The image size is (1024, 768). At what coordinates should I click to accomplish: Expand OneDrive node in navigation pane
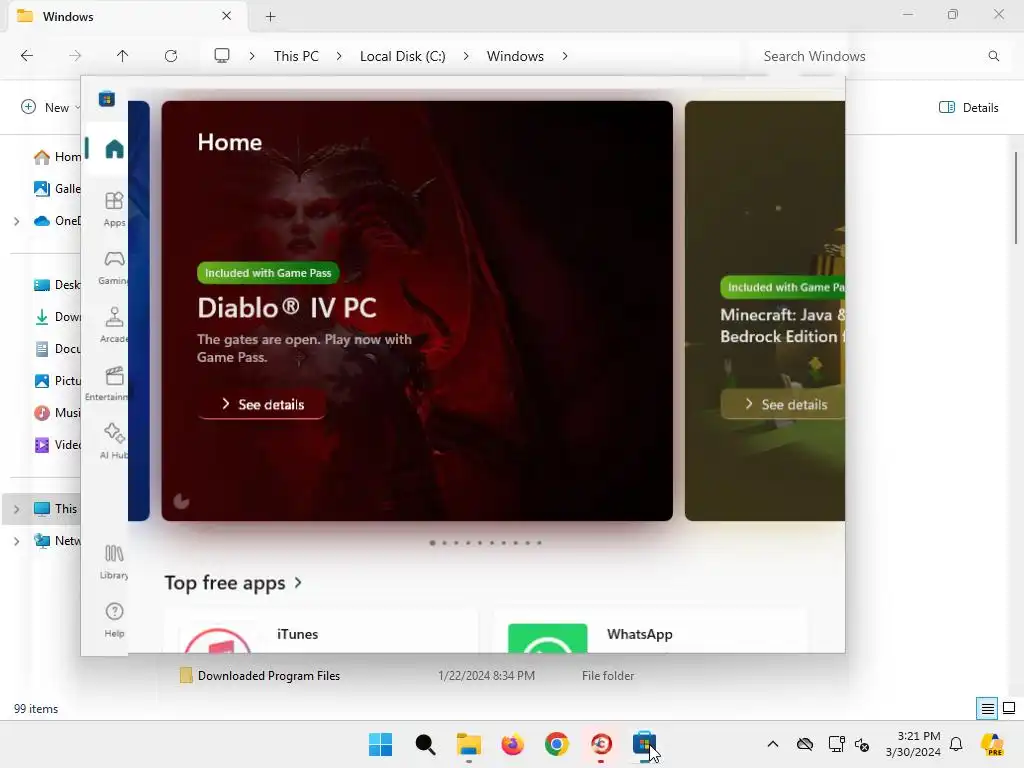pos(16,221)
